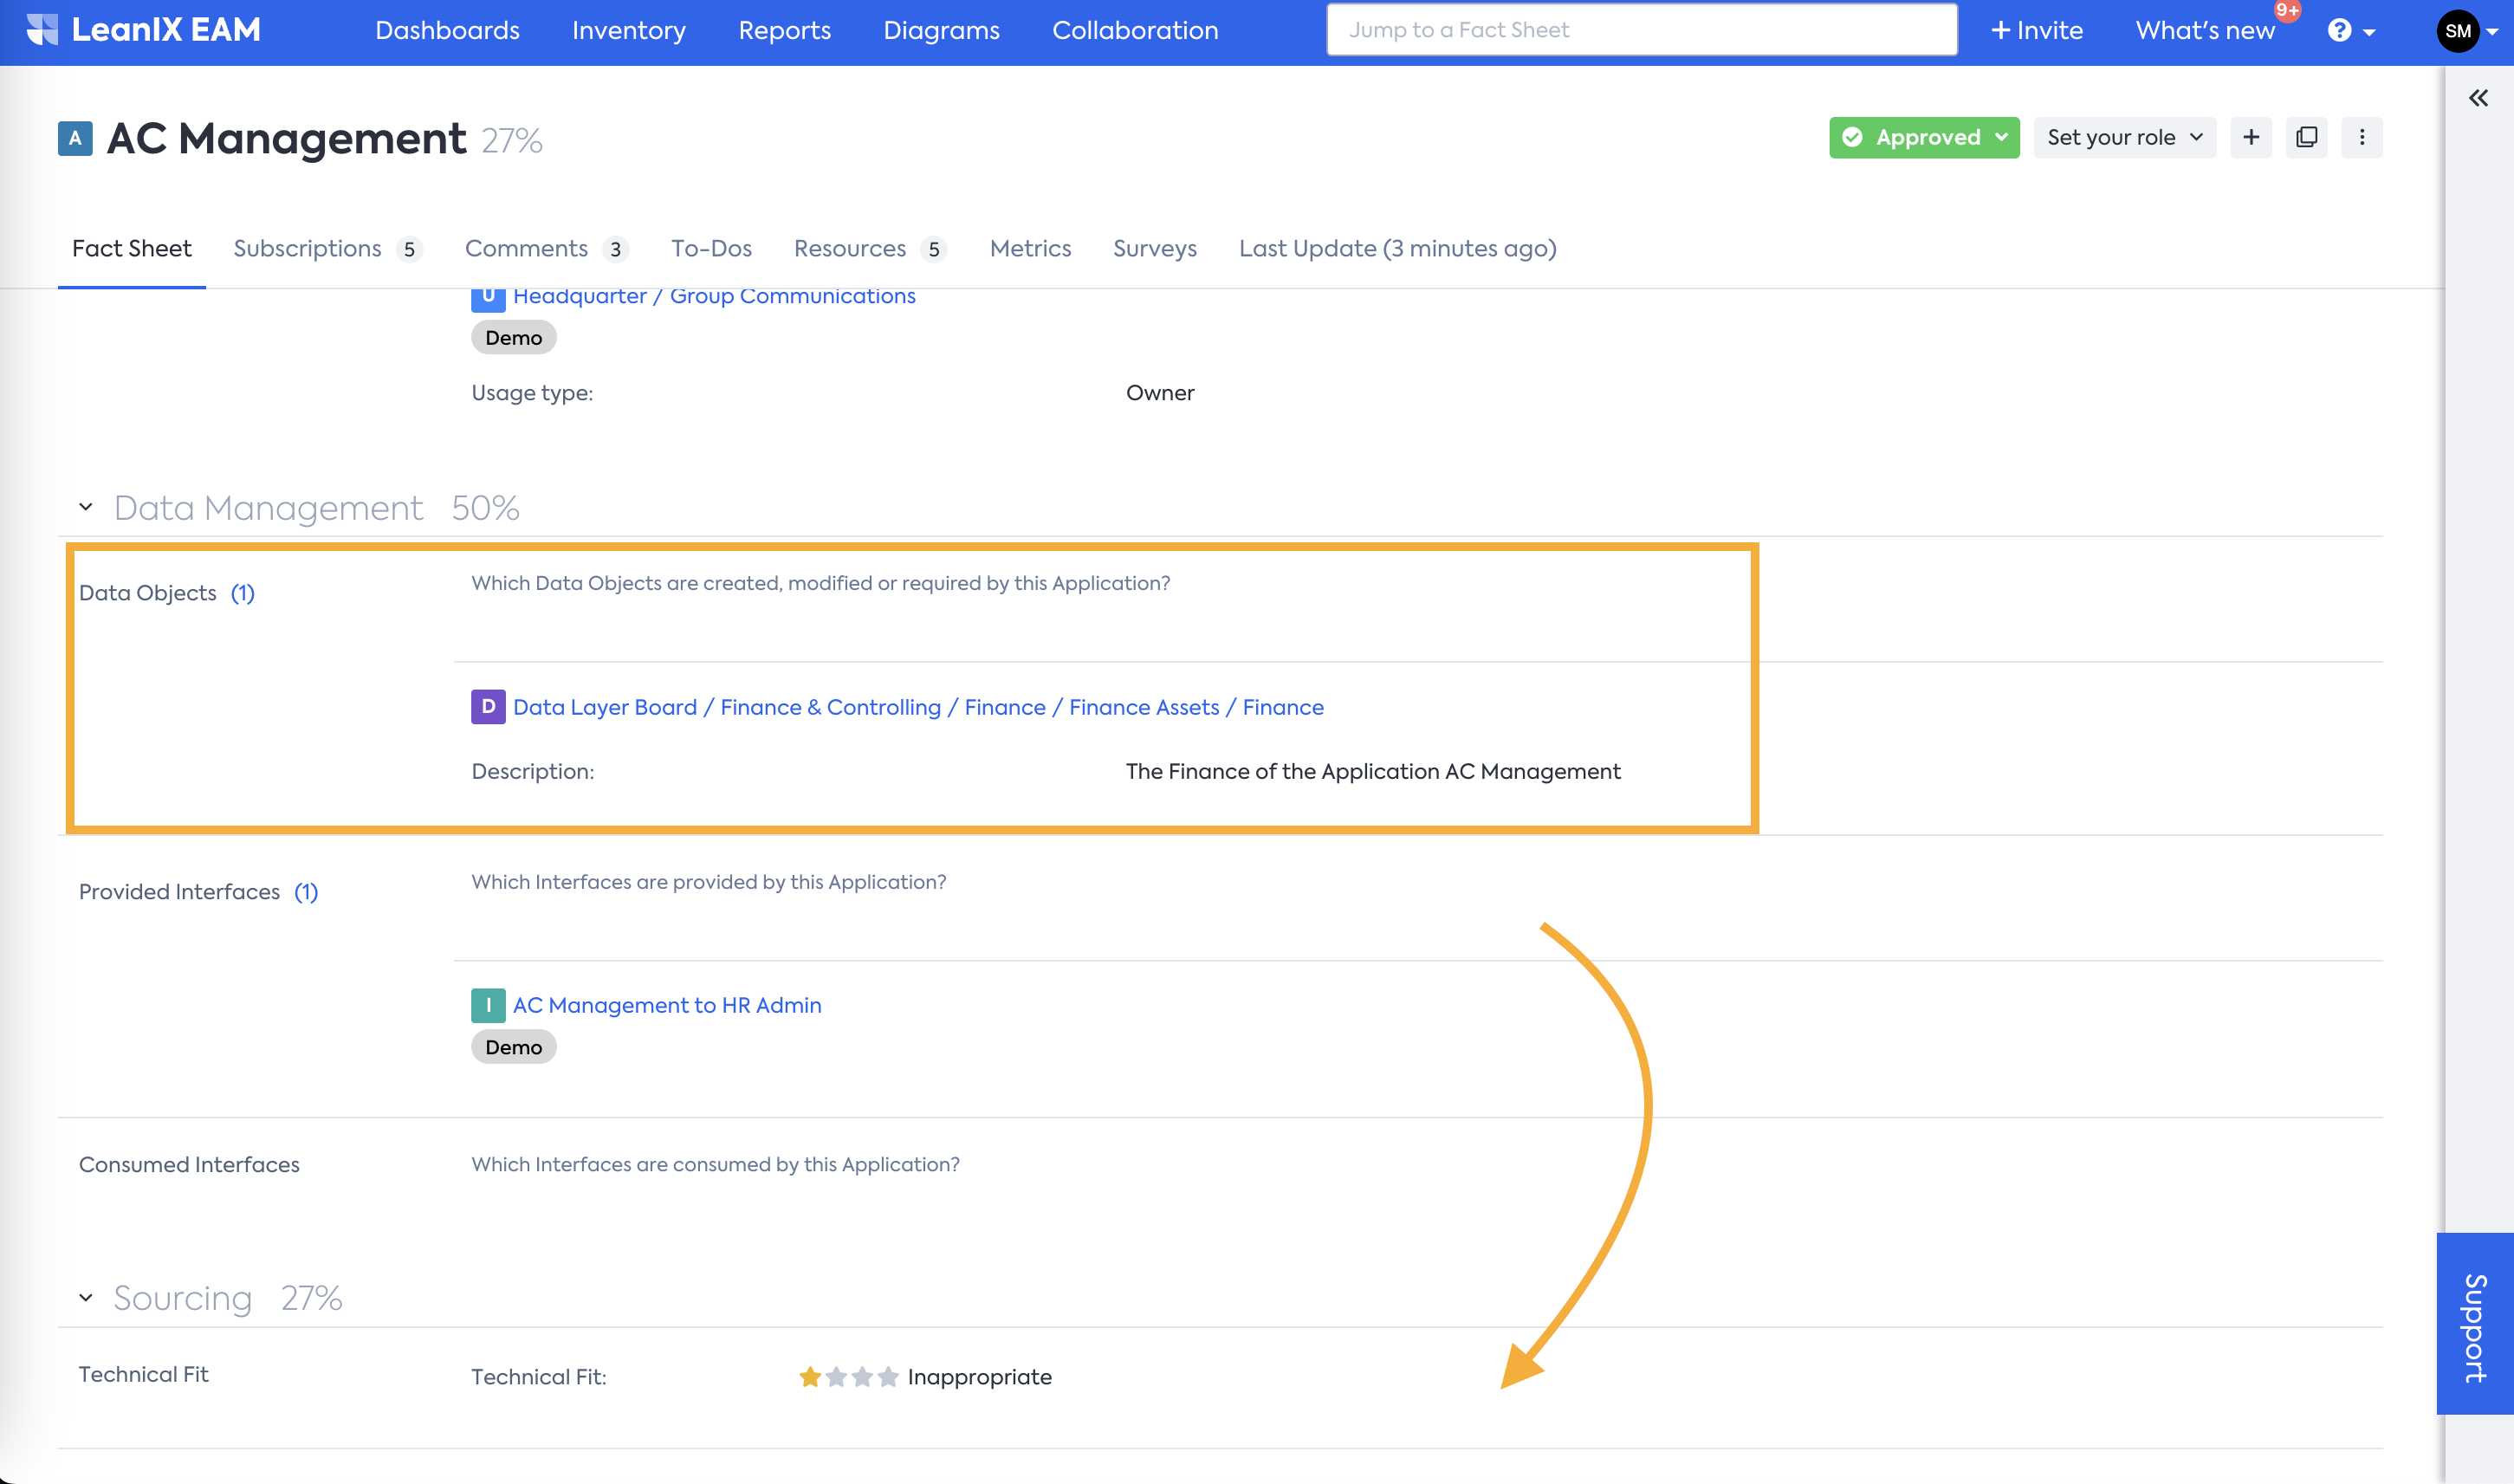Click the green I interface icon
Viewport: 2514px width, 1484px height.
488,1005
